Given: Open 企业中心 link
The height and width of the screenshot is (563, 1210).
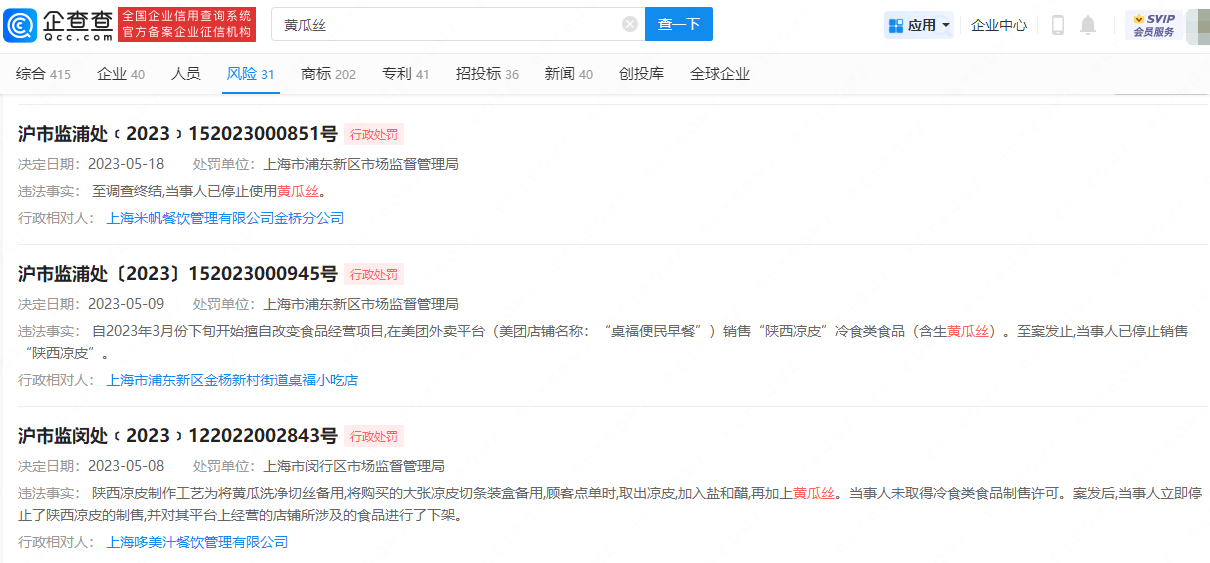Looking at the screenshot, I should tap(999, 25).
